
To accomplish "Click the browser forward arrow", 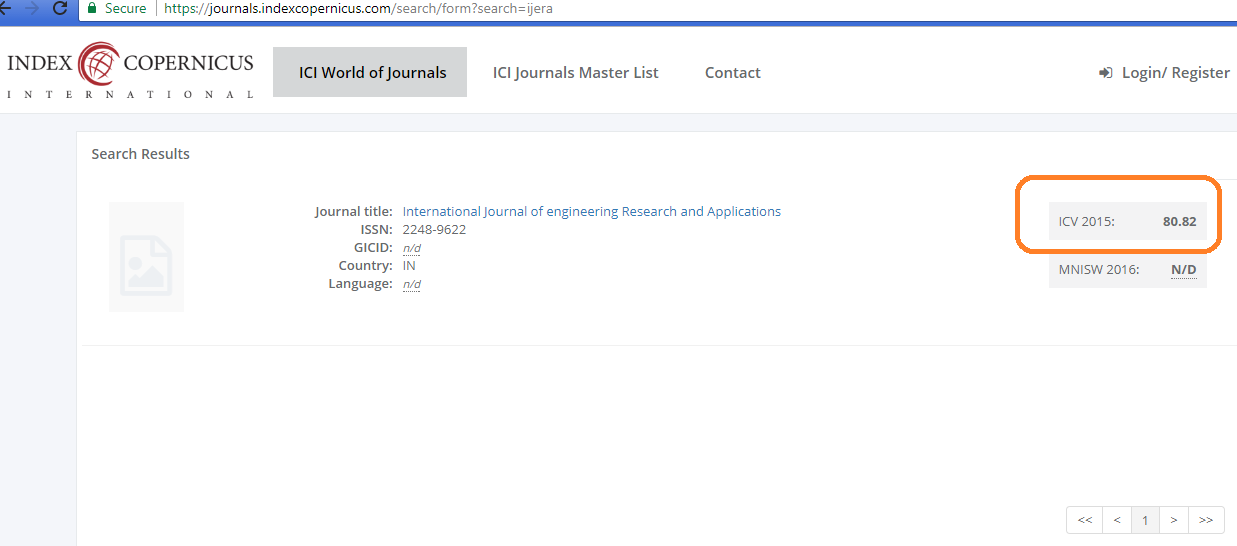I will point(31,8).
